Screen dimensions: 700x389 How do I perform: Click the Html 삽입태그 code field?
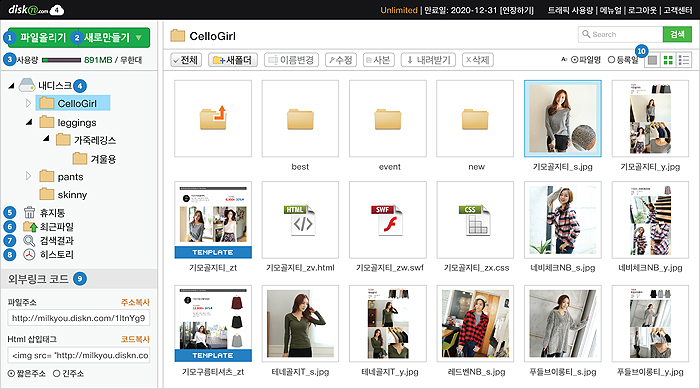point(79,355)
